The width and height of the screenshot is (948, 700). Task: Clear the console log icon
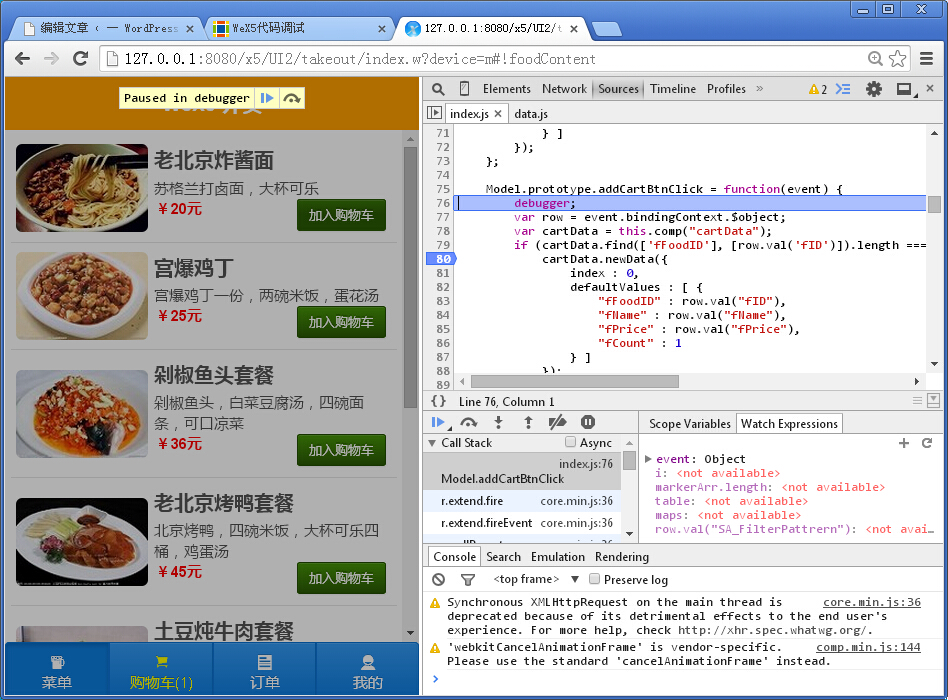coord(439,580)
